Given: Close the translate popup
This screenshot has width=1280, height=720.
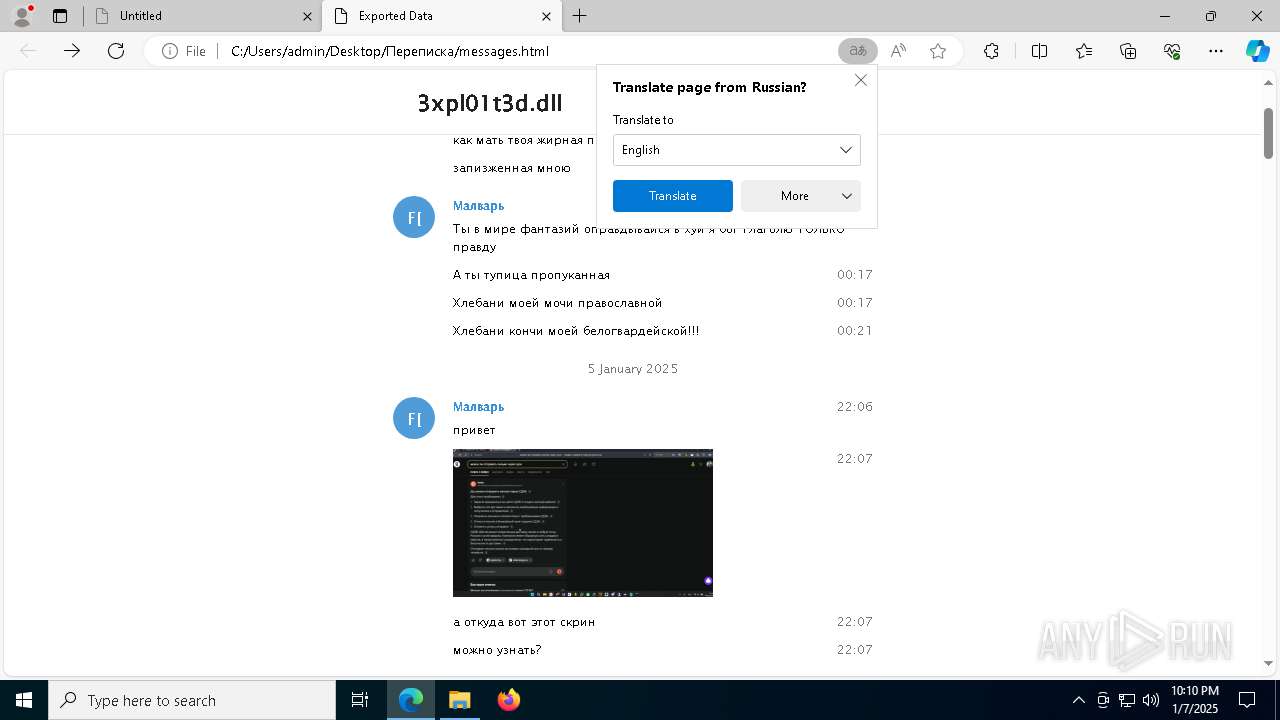Looking at the screenshot, I should point(861,80).
